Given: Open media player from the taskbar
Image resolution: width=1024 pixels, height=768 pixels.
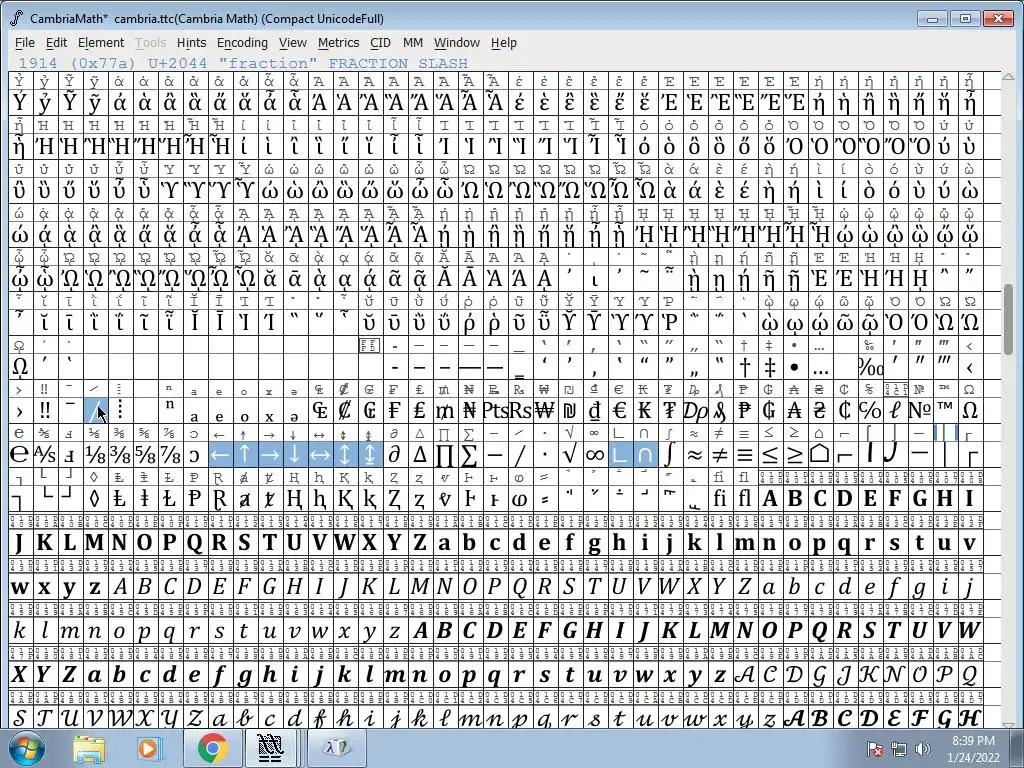Looking at the screenshot, I should pos(148,748).
